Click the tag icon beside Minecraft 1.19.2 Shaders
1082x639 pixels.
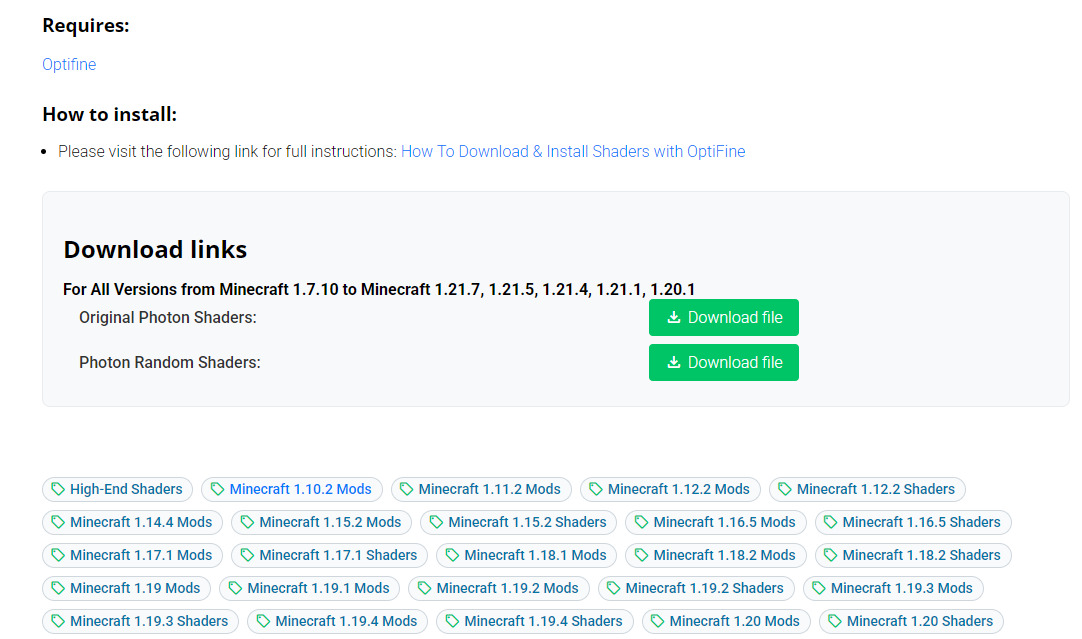[x=613, y=589]
